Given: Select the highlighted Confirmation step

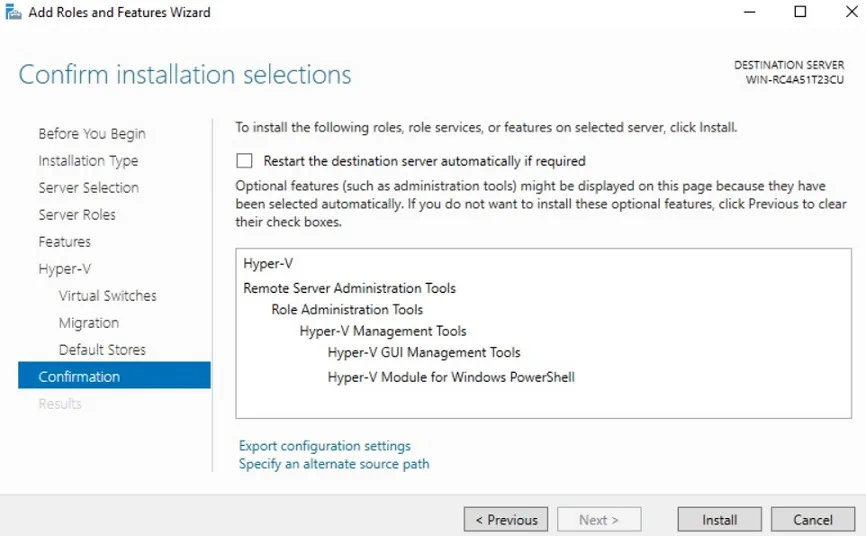Looking at the screenshot, I should point(79,377).
